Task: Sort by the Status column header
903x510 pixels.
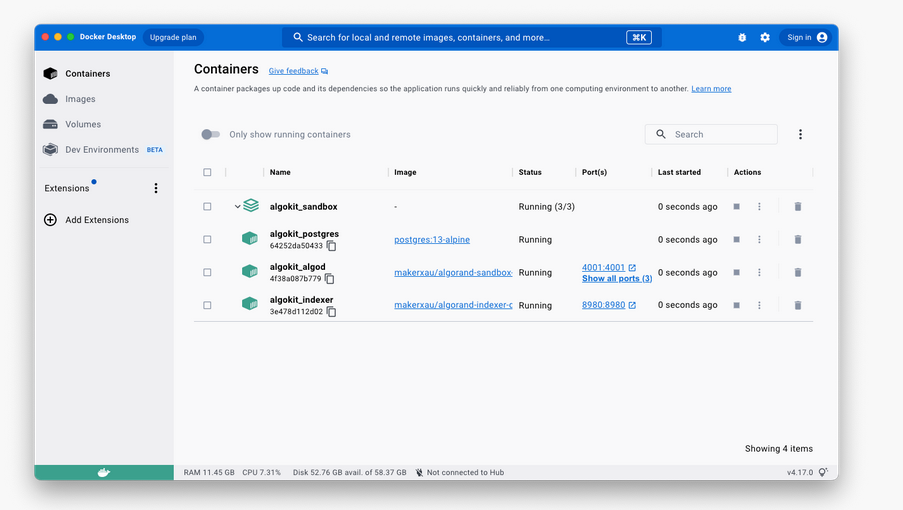Action: pos(530,172)
